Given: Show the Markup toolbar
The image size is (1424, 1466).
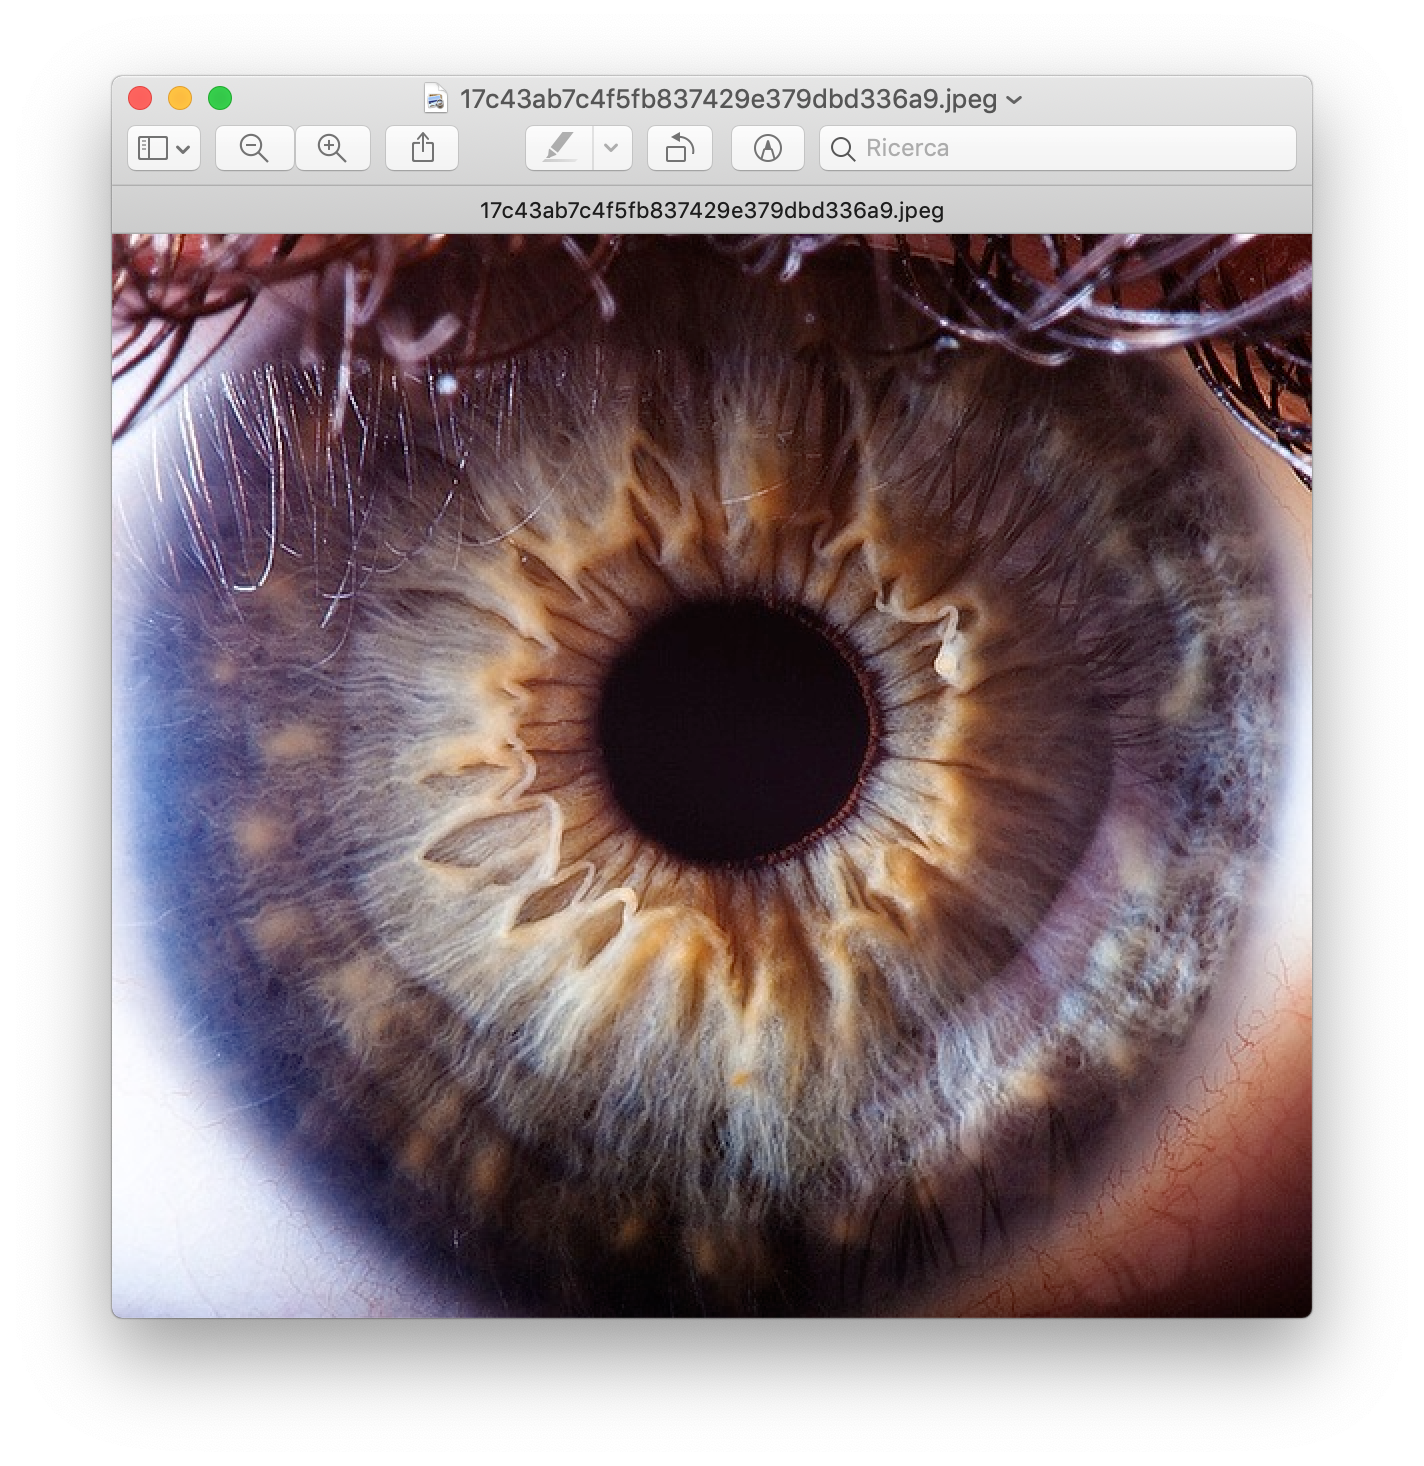Looking at the screenshot, I should click(x=767, y=148).
